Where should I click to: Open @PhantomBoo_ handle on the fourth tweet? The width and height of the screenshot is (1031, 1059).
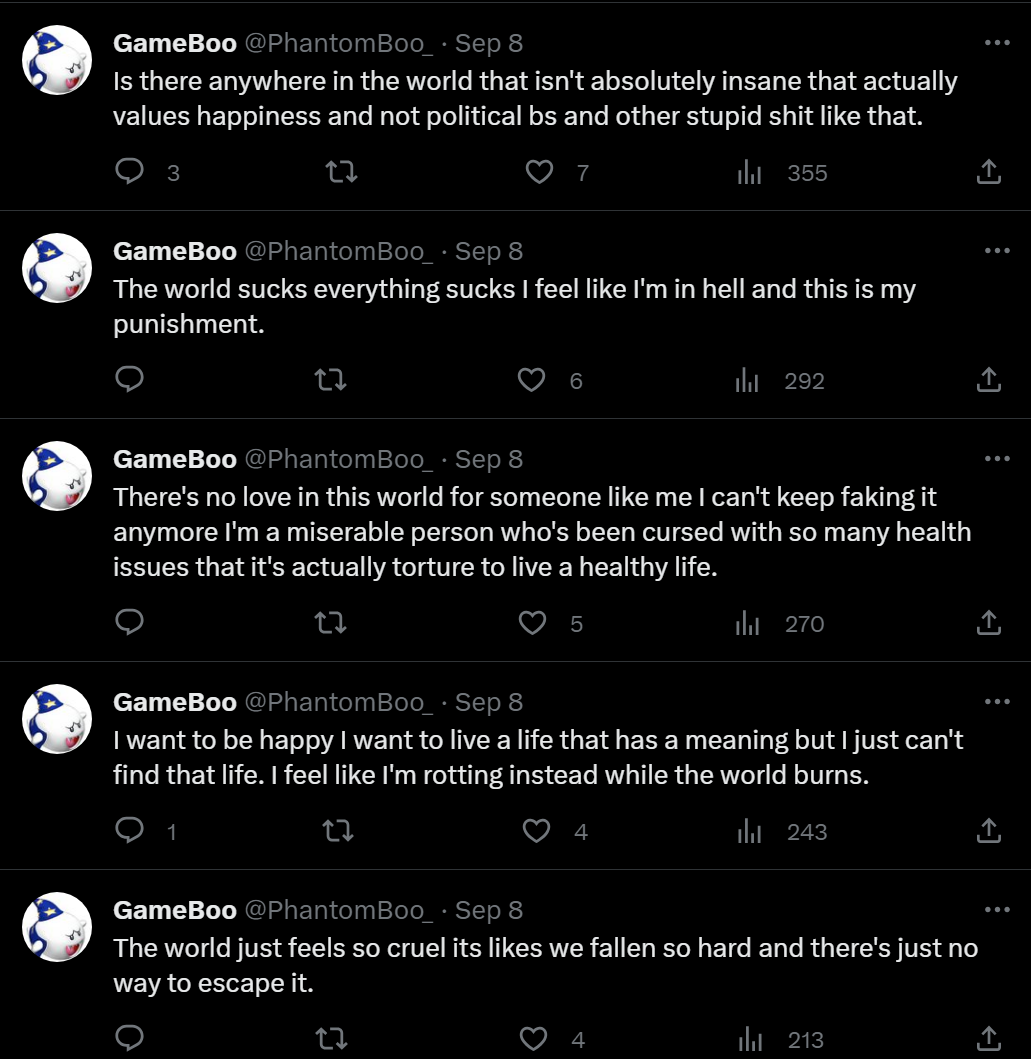click(x=338, y=702)
